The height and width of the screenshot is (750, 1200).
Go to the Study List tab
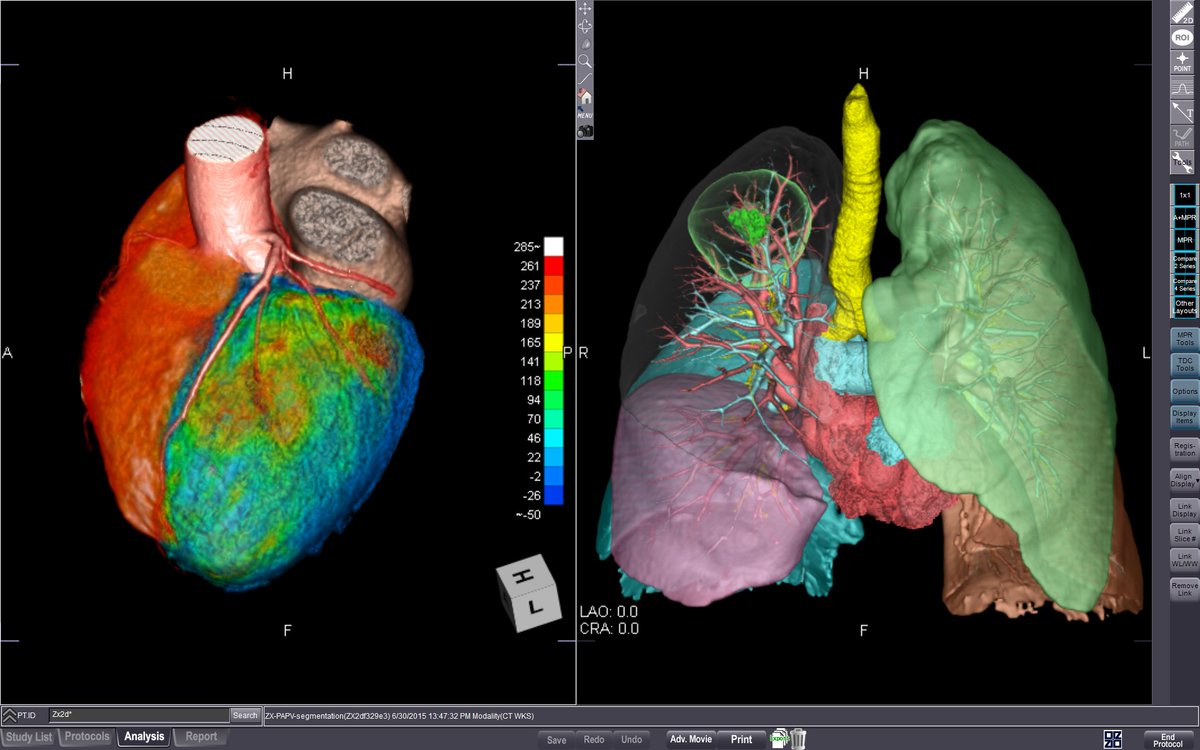(x=29, y=738)
